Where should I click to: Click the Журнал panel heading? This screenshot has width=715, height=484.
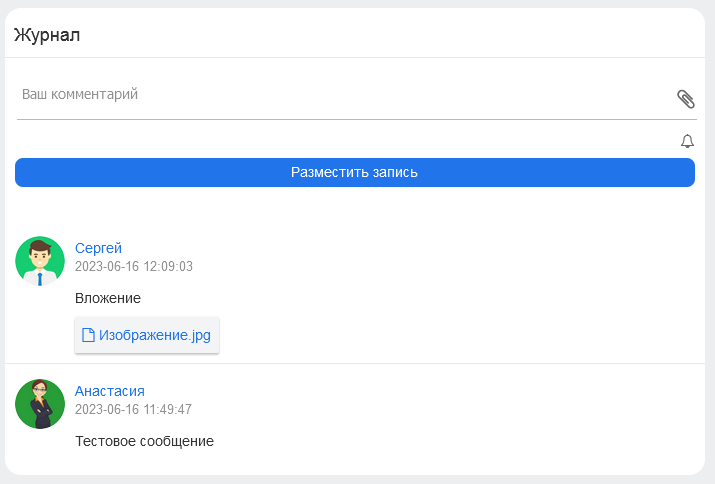47,35
